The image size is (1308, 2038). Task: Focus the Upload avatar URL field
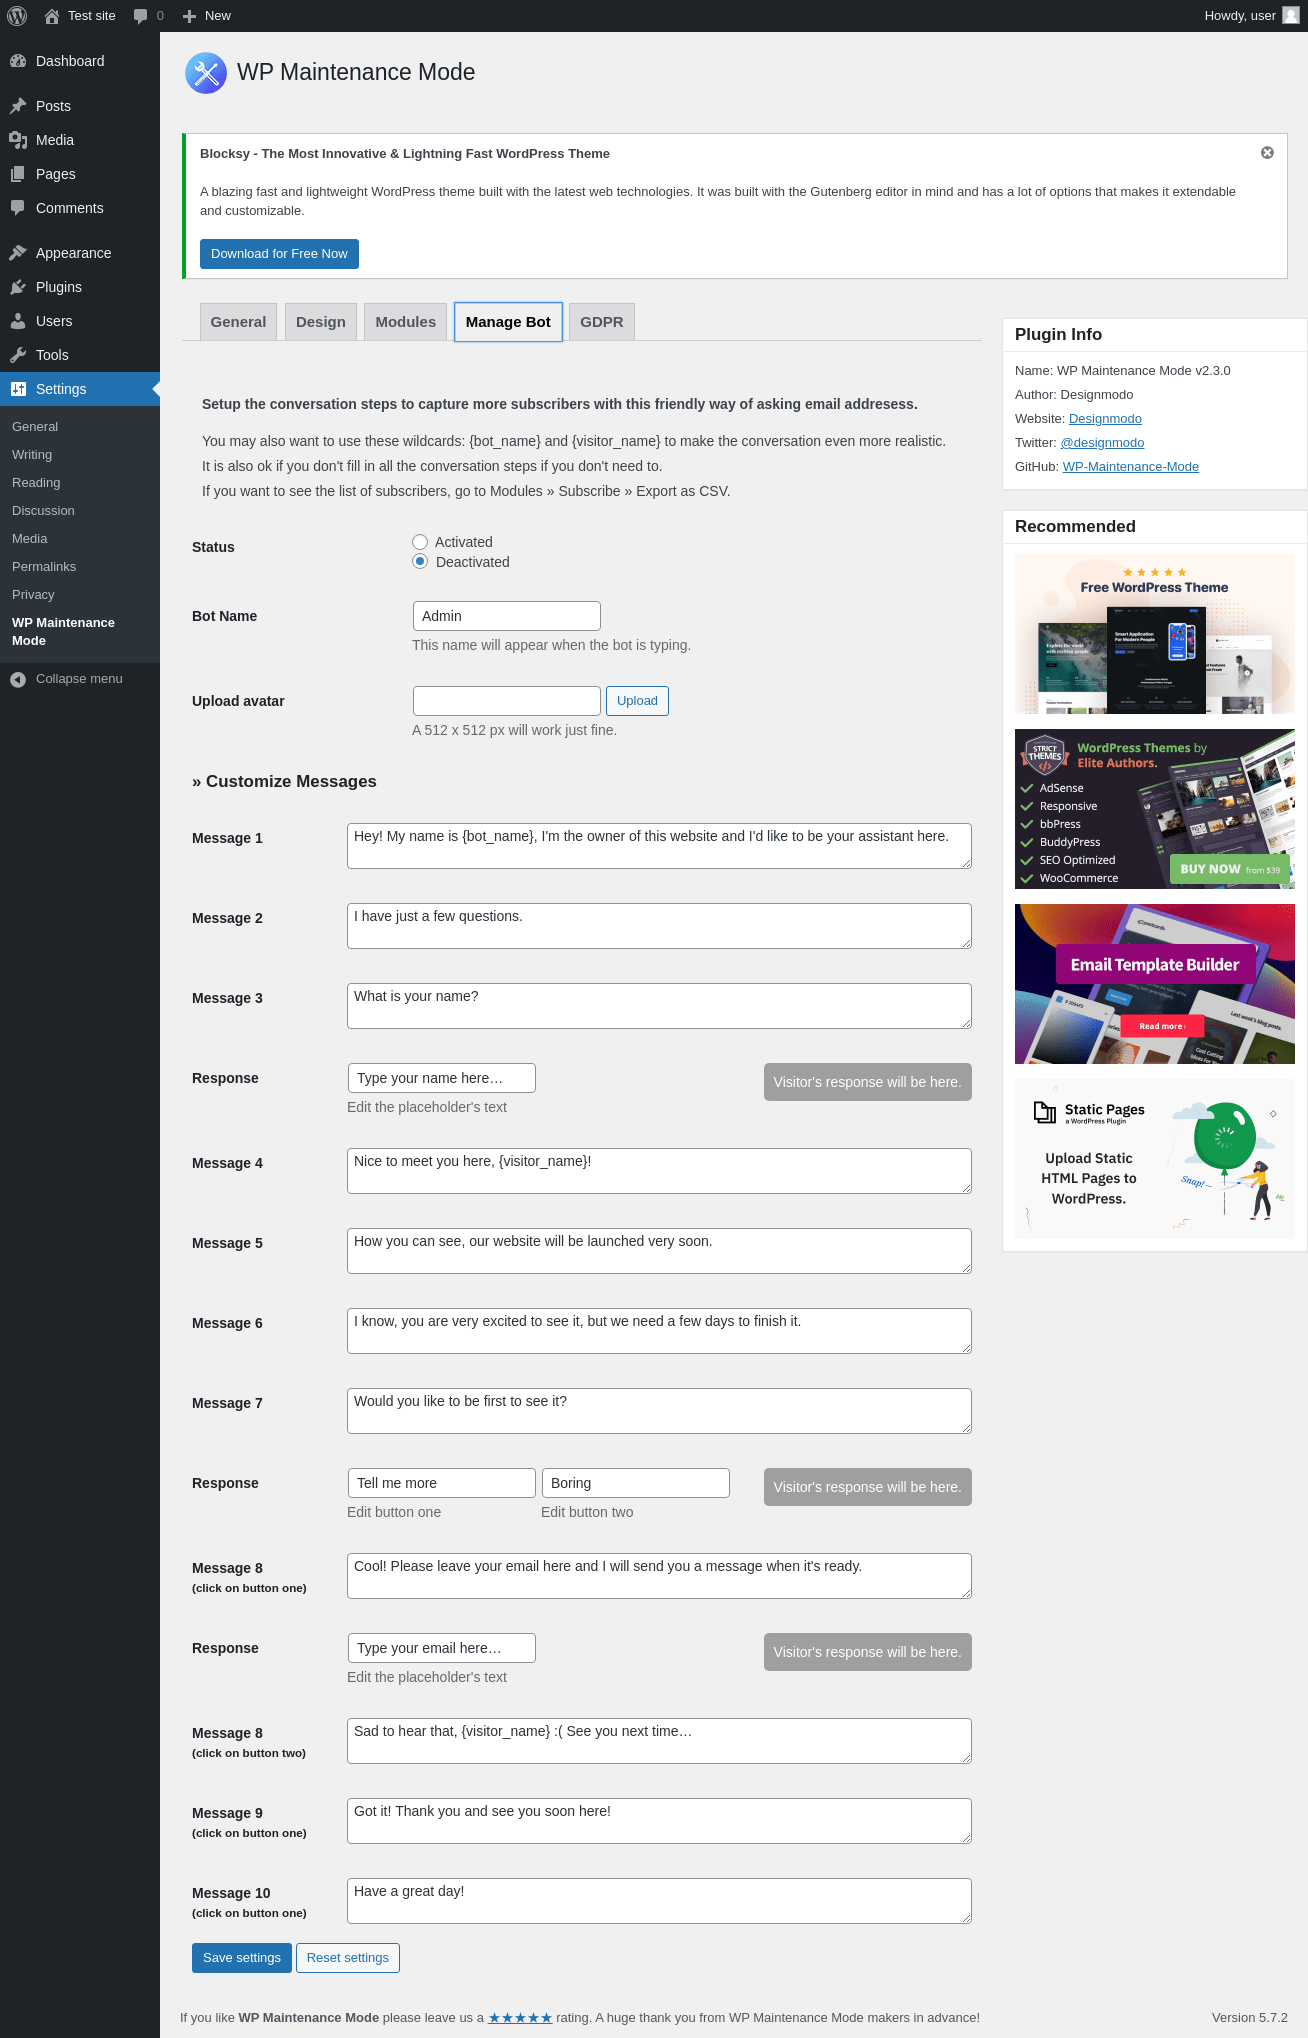(x=507, y=701)
